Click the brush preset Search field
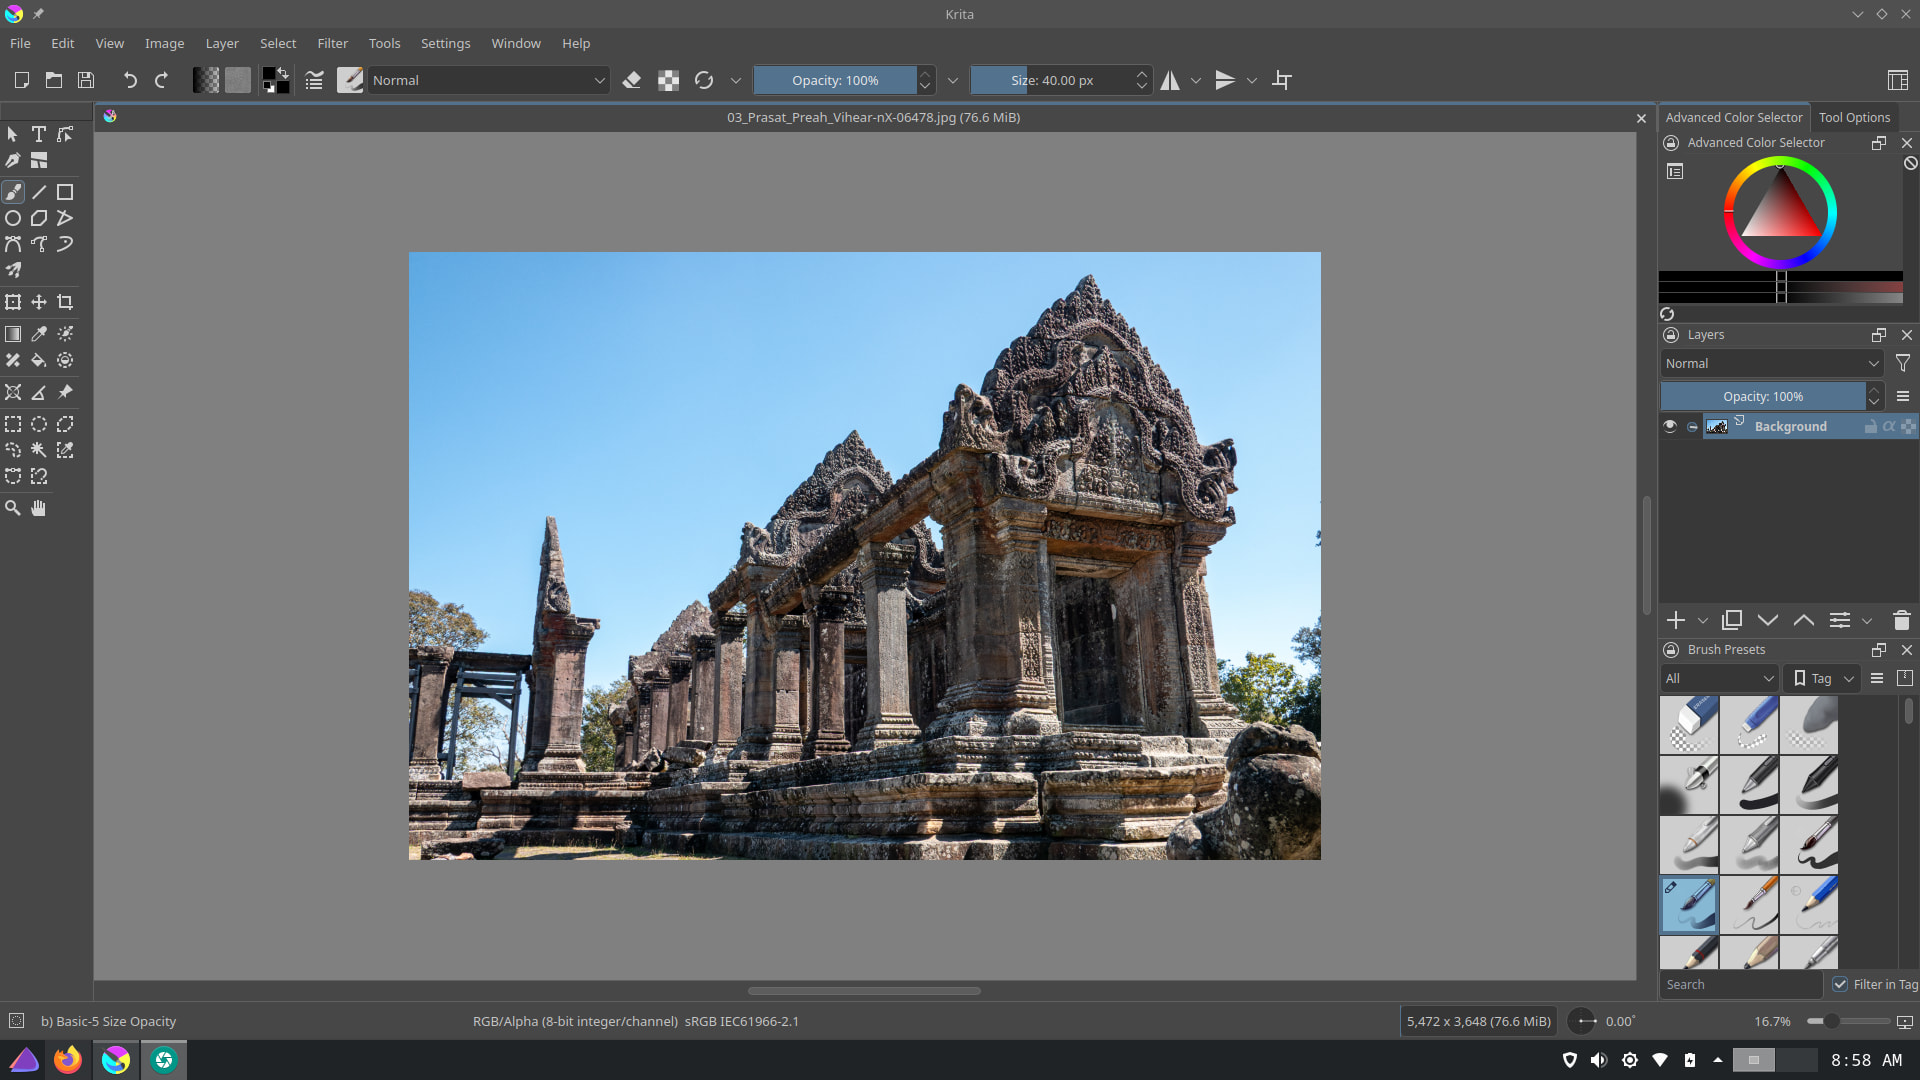Screen dimensions: 1920x1080 1739,984
